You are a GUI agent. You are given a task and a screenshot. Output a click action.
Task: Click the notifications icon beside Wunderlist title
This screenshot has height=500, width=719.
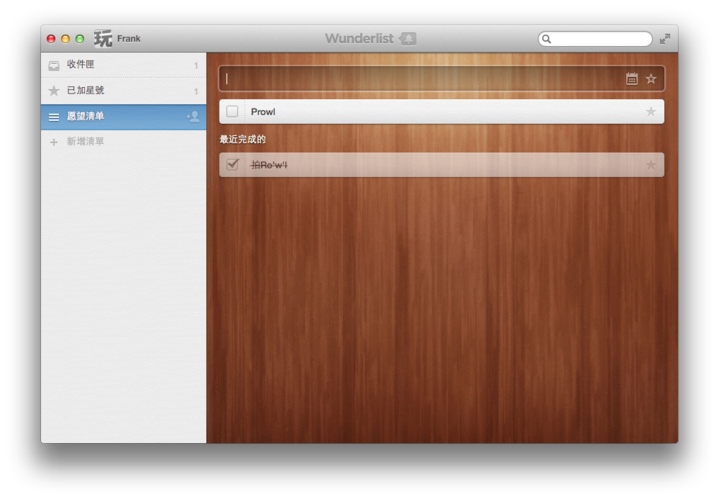[408, 39]
